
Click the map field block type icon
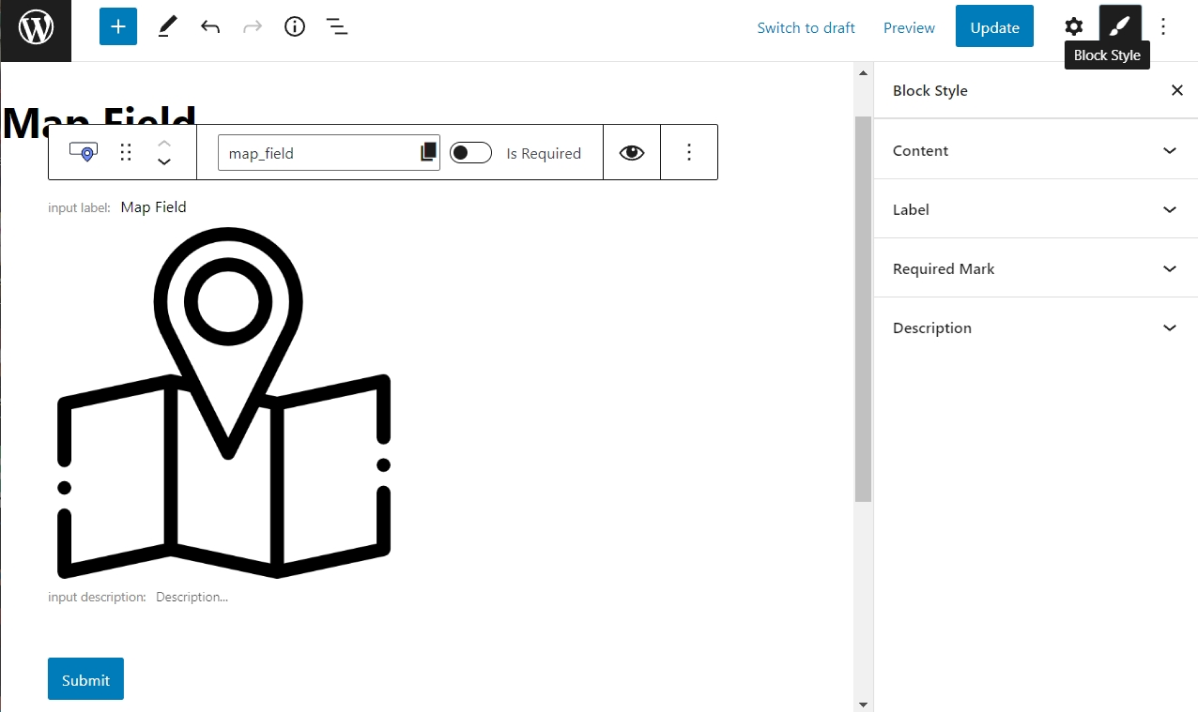coord(83,152)
